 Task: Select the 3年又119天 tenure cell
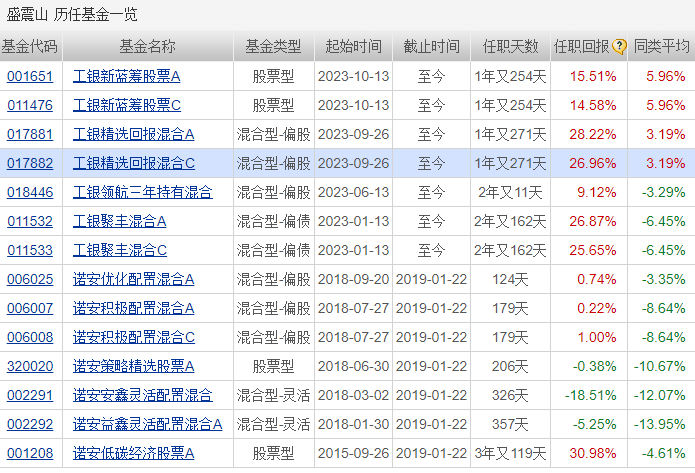[x=510, y=453]
